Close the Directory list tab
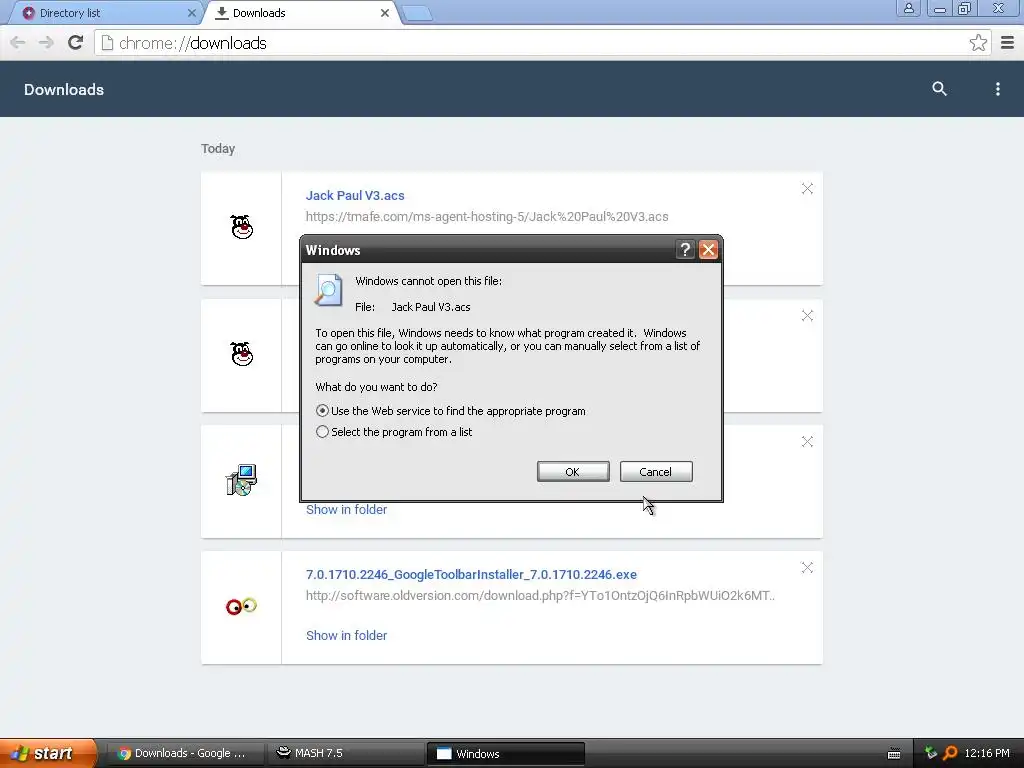The height and width of the screenshot is (768, 1024). (x=191, y=13)
